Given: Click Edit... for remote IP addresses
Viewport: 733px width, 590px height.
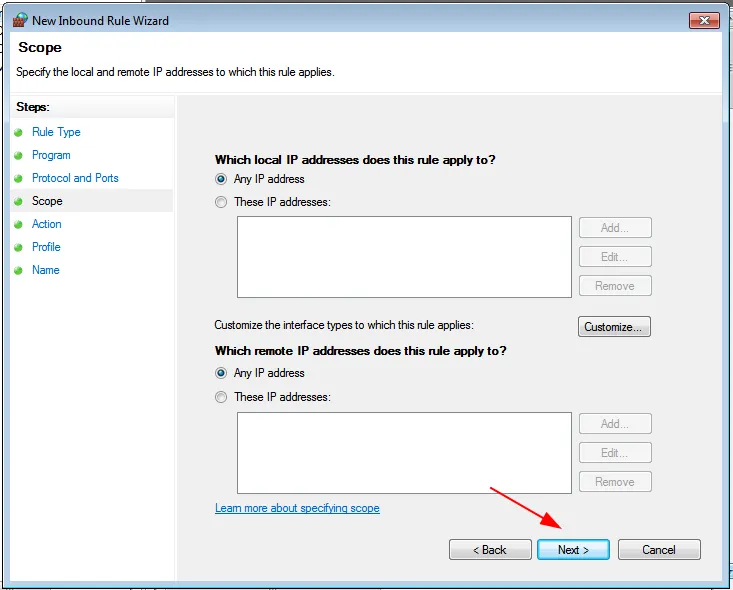Looking at the screenshot, I should pyautogui.click(x=615, y=453).
